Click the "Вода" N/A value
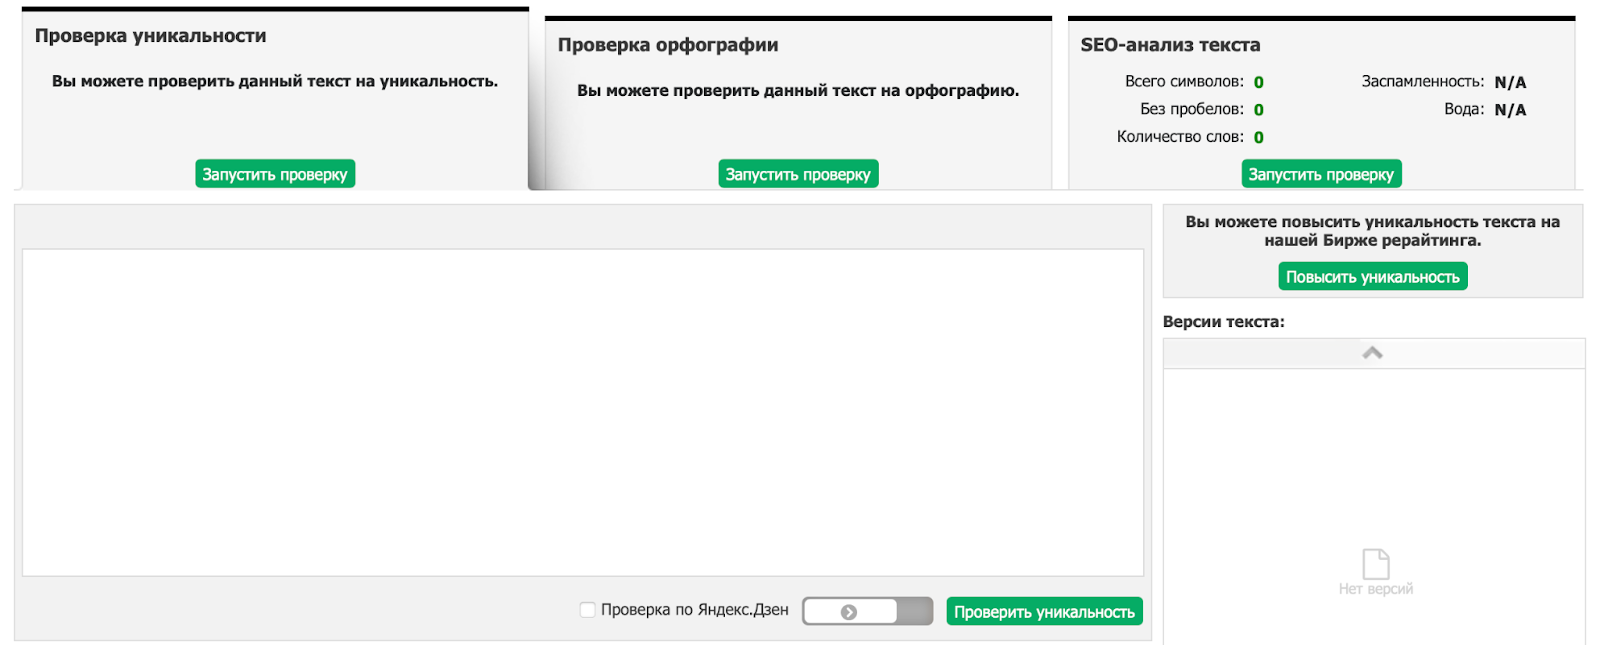 pyautogui.click(x=1510, y=110)
